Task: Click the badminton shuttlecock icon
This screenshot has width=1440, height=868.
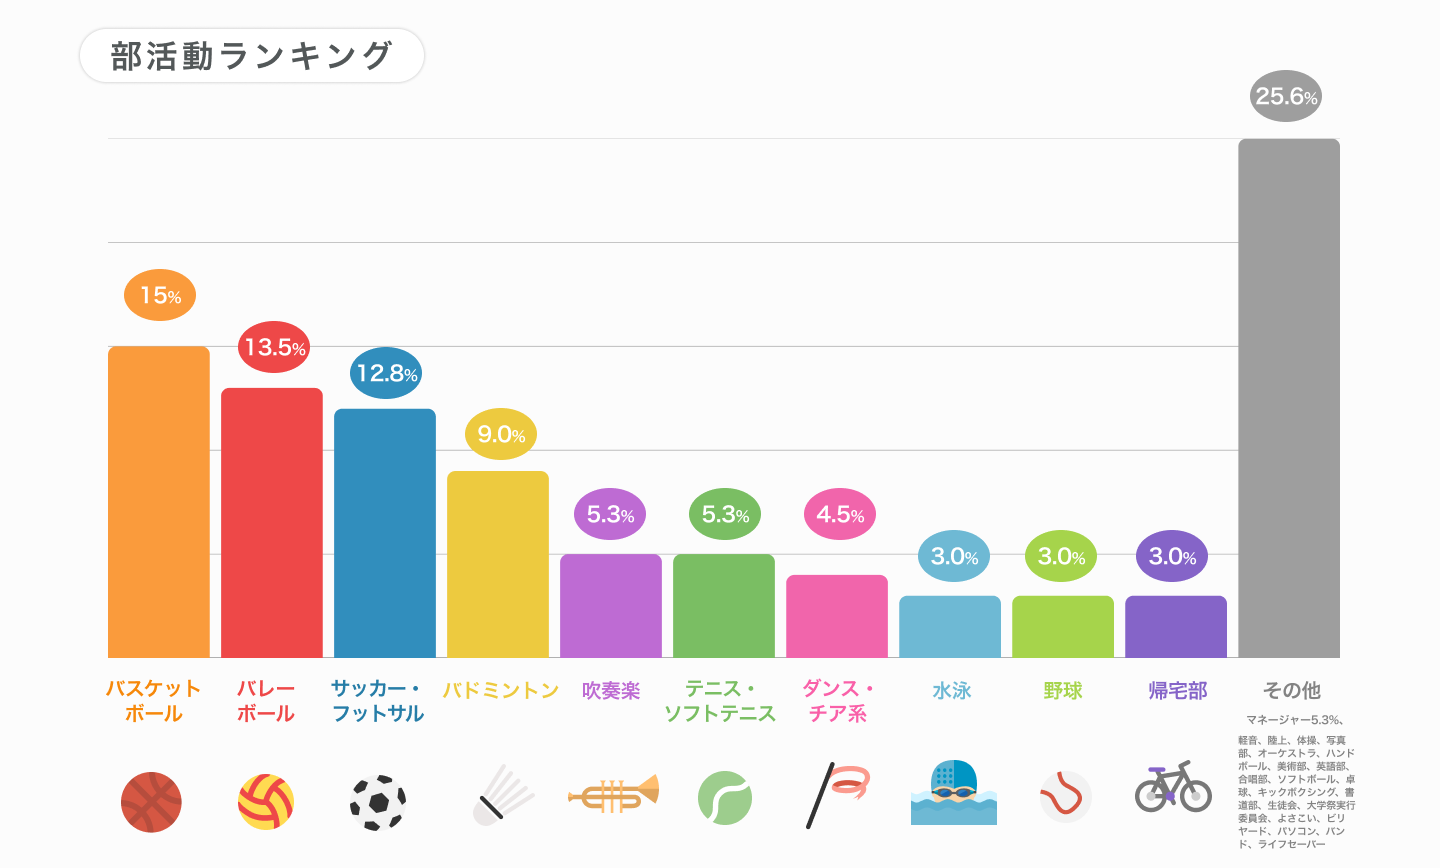Action: [x=502, y=796]
